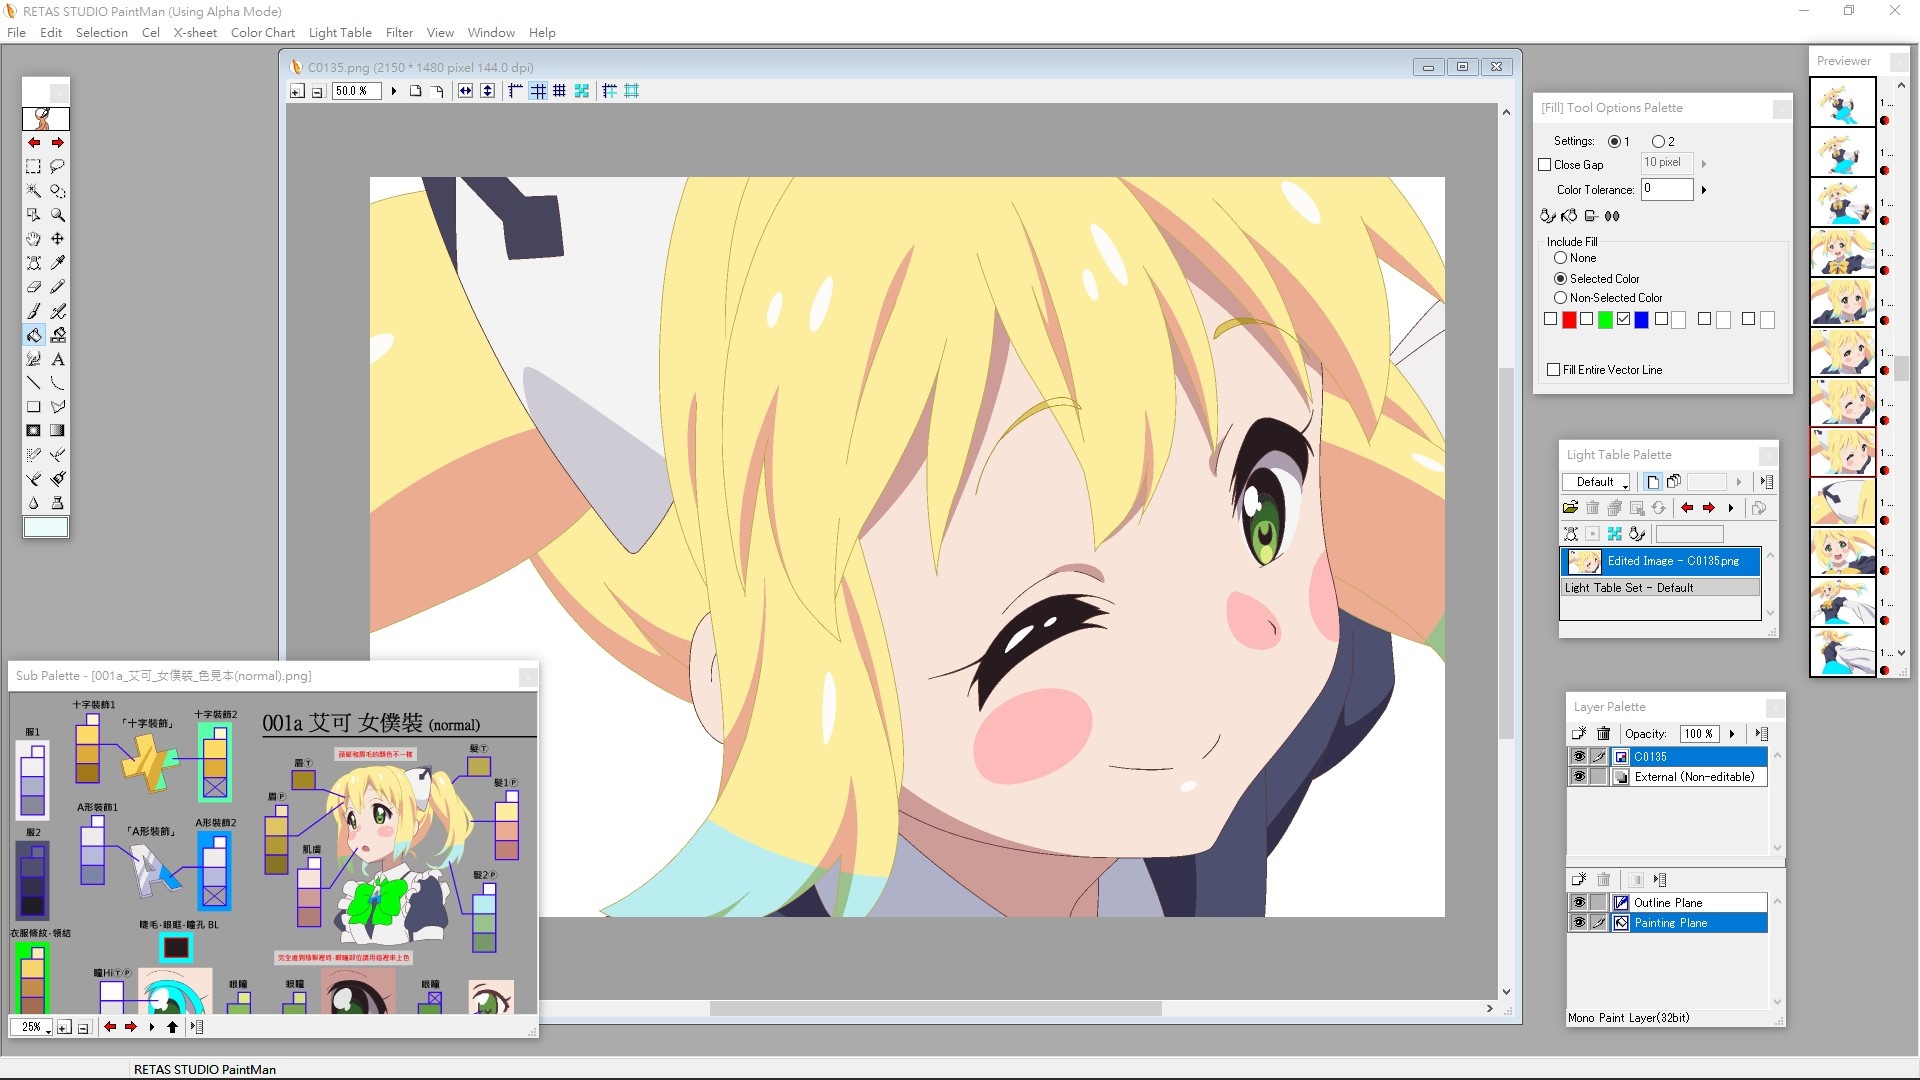This screenshot has width=1920, height=1080.
Task: Select the pencil tool
Action: (58, 287)
